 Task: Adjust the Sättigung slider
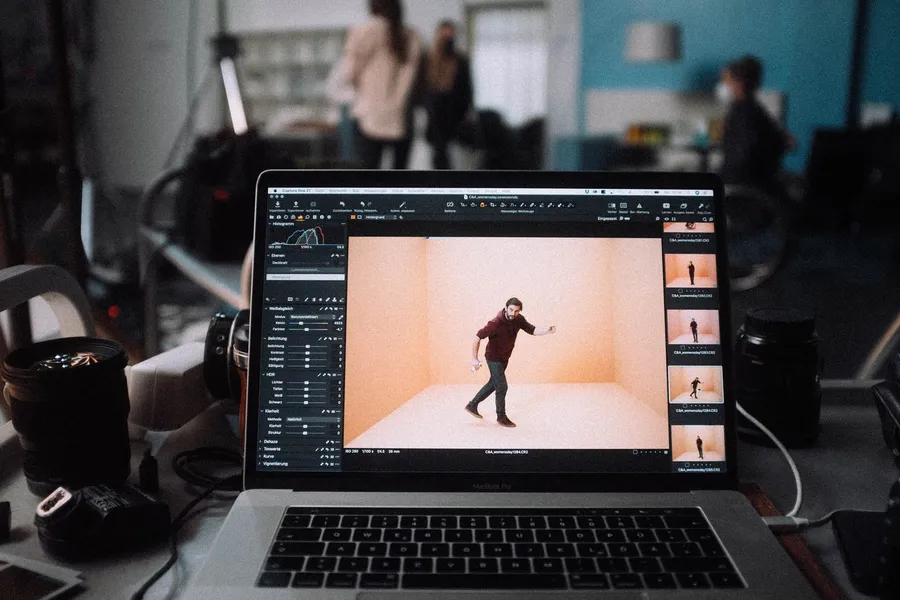pyautogui.click(x=307, y=366)
